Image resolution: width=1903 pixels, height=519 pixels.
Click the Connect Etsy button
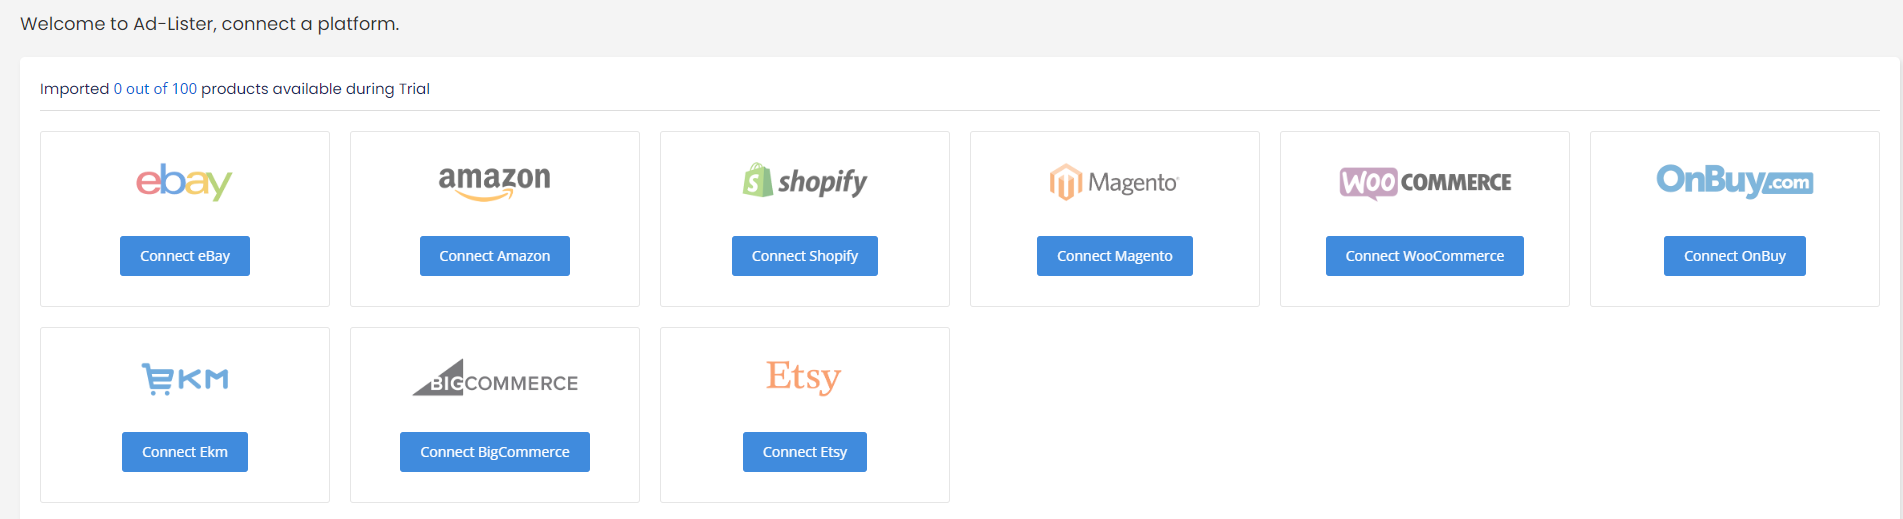[x=805, y=452]
